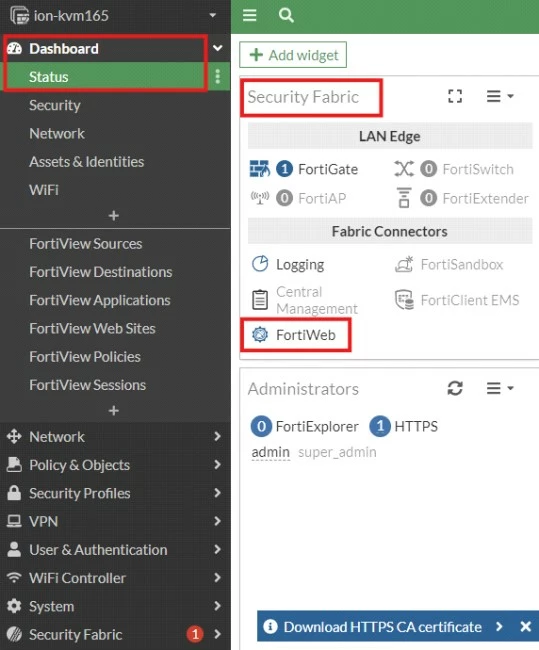Click the FortiGate firewall icon
This screenshot has height=650, width=539.
[260, 169]
